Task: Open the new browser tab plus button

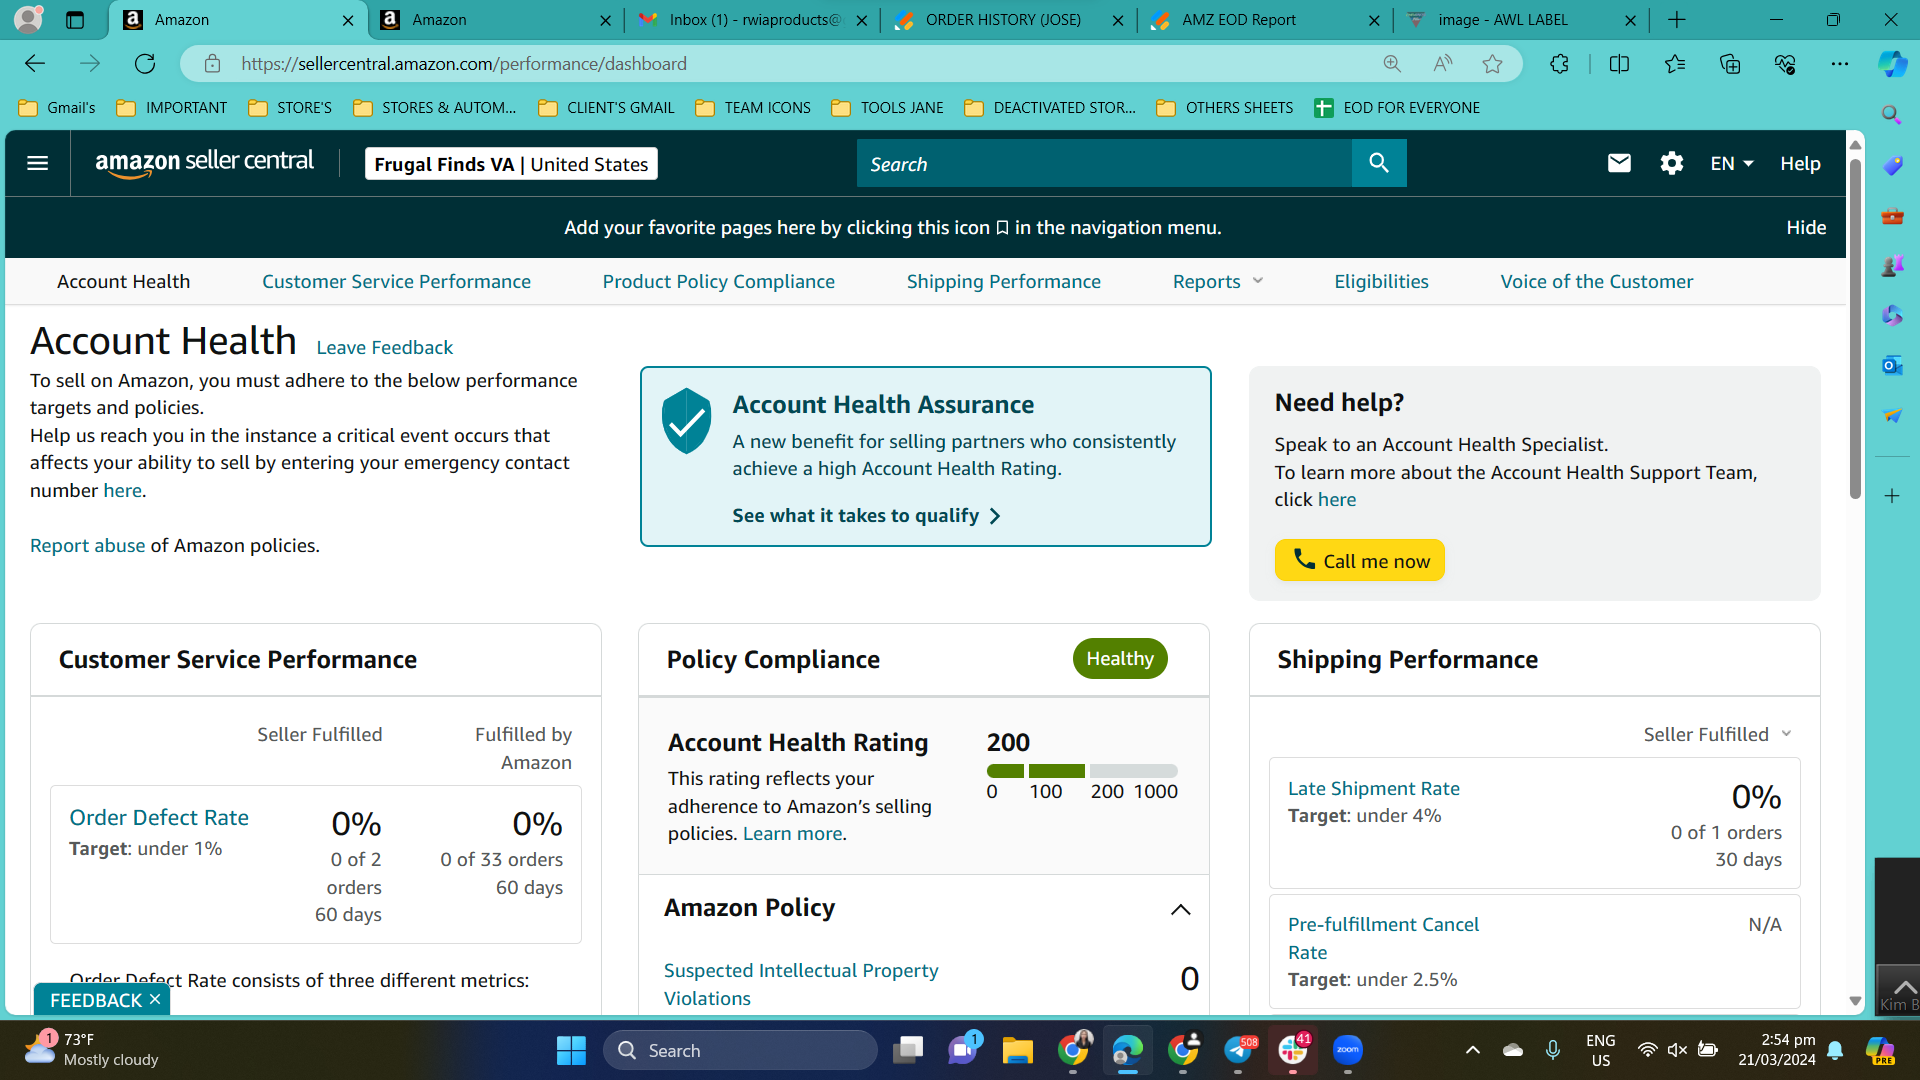Action: [x=1677, y=20]
